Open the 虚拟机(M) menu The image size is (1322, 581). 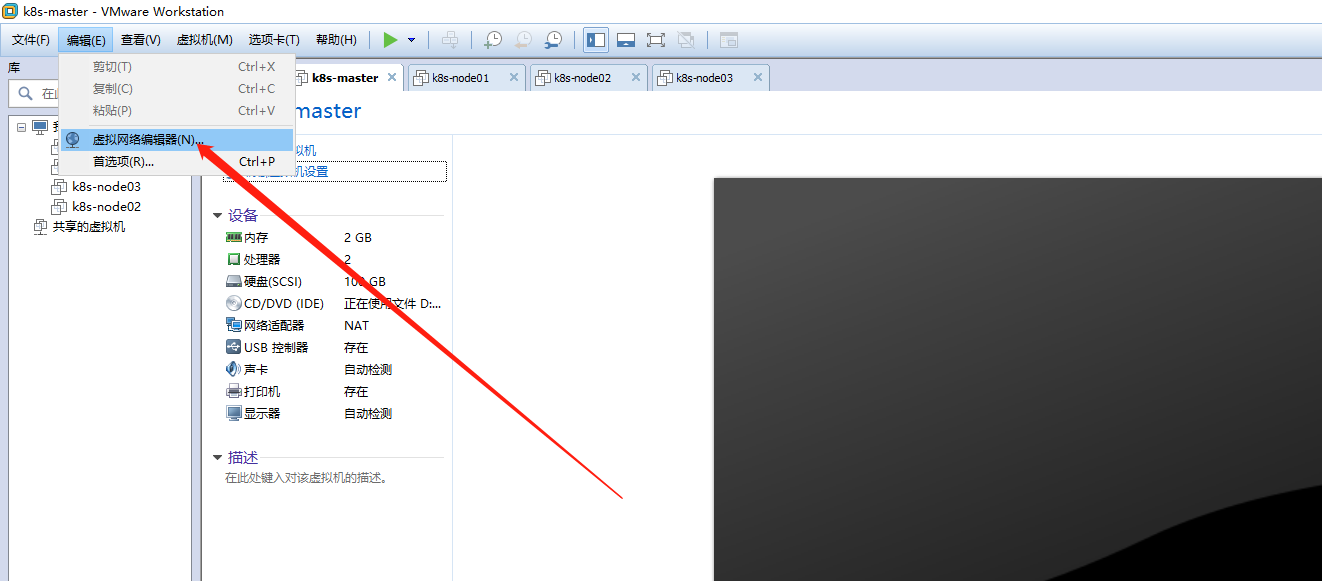tap(205, 40)
